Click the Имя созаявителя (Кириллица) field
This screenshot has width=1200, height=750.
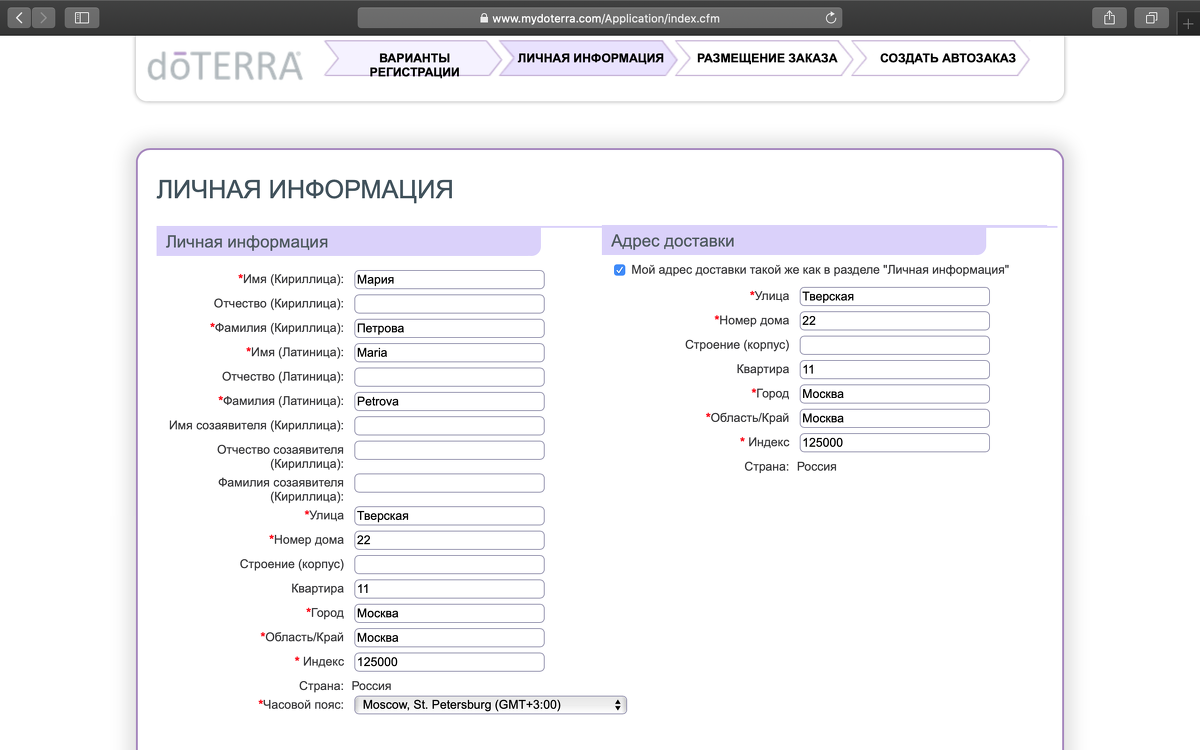(449, 426)
